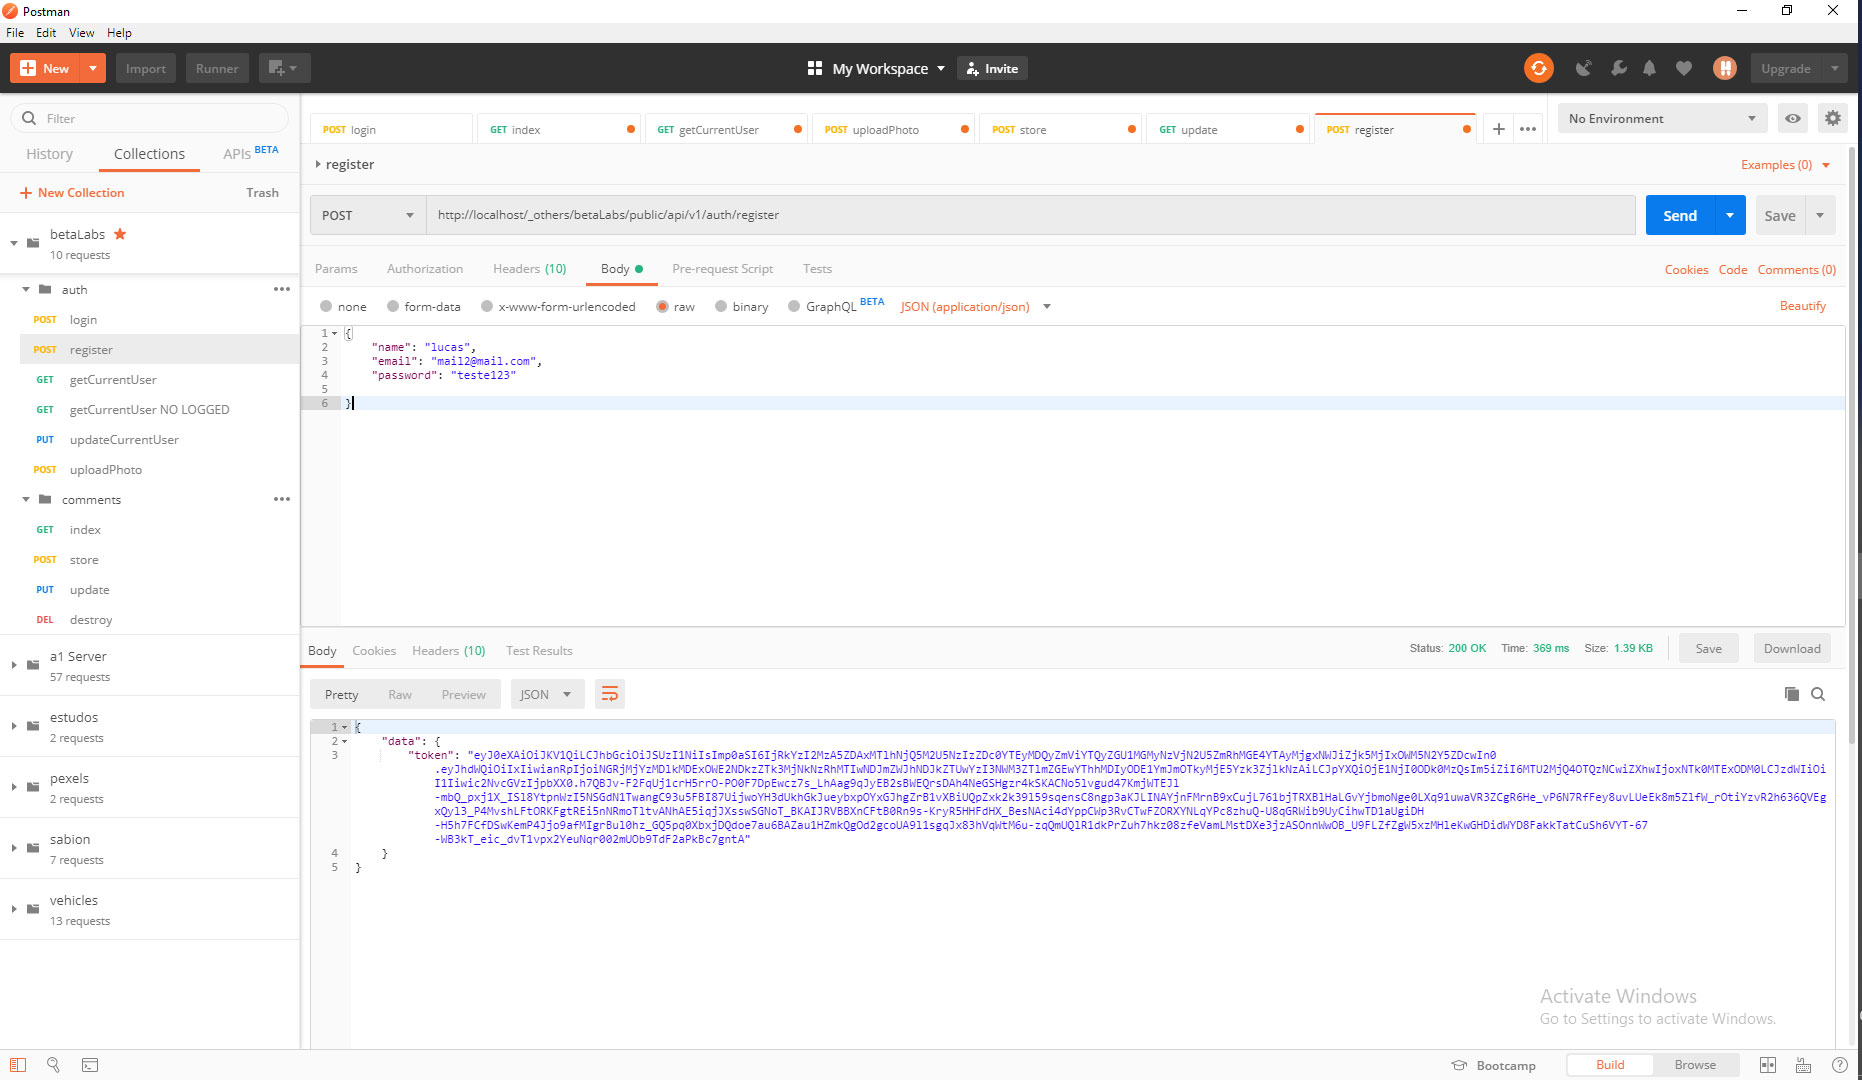Open the tab options ellipsis menu

click(x=1528, y=129)
